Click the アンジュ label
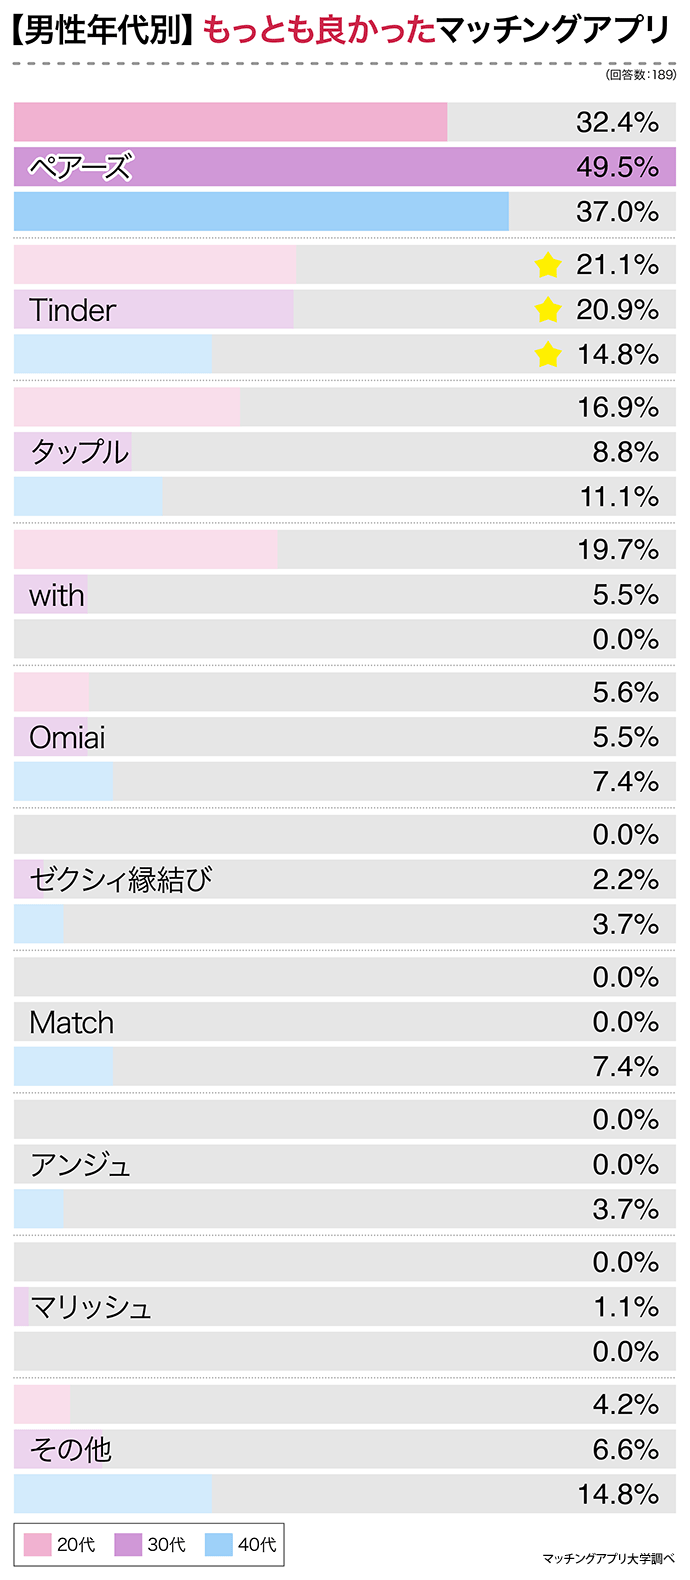The width and height of the screenshot is (690, 1580). 80,1165
